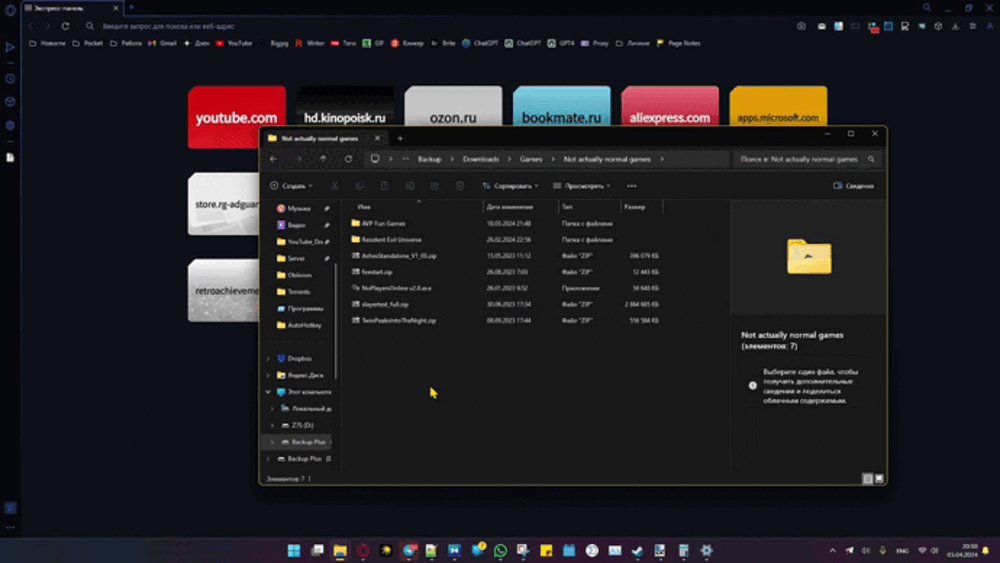Open the Page Notes bookmark
Viewport: 1000px width, 563px height.
(x=679, y=43)
